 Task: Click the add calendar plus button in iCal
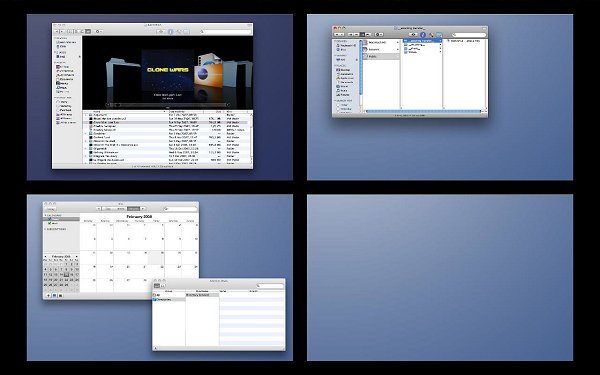click(x=49, y=295)
